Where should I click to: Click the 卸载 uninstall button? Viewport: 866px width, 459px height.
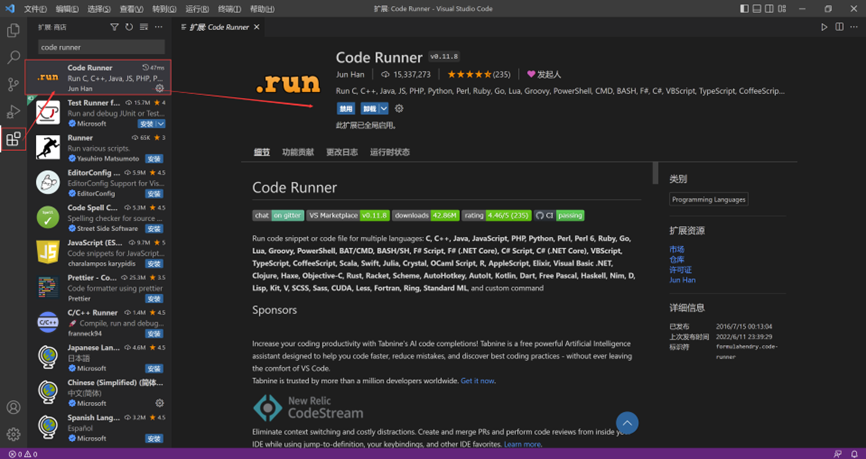(x=370, y=109)
